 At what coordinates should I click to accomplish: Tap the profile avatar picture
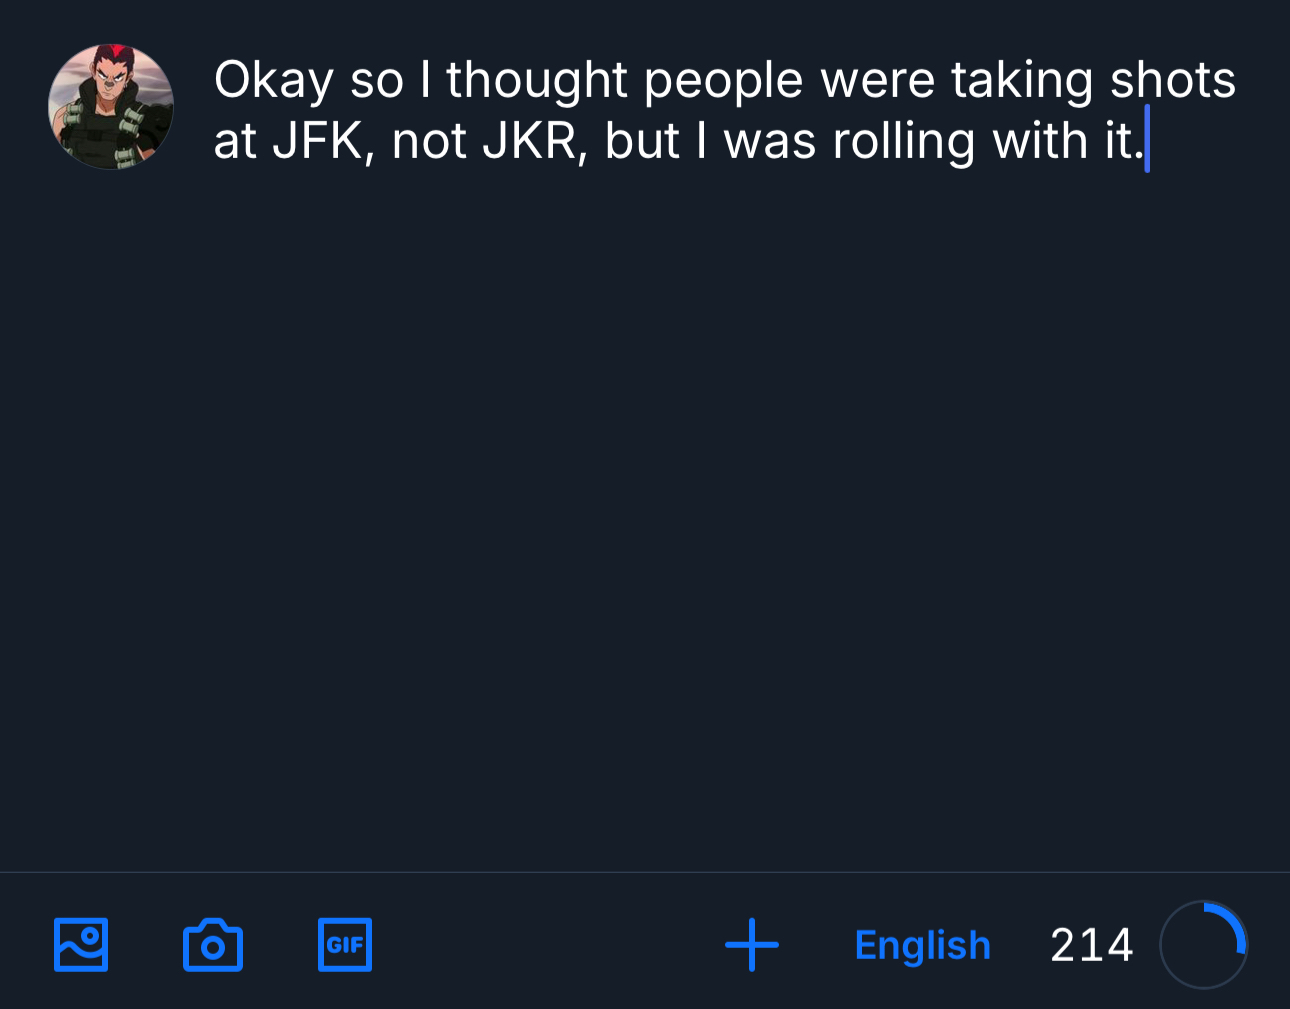click(x=111, y=106)
